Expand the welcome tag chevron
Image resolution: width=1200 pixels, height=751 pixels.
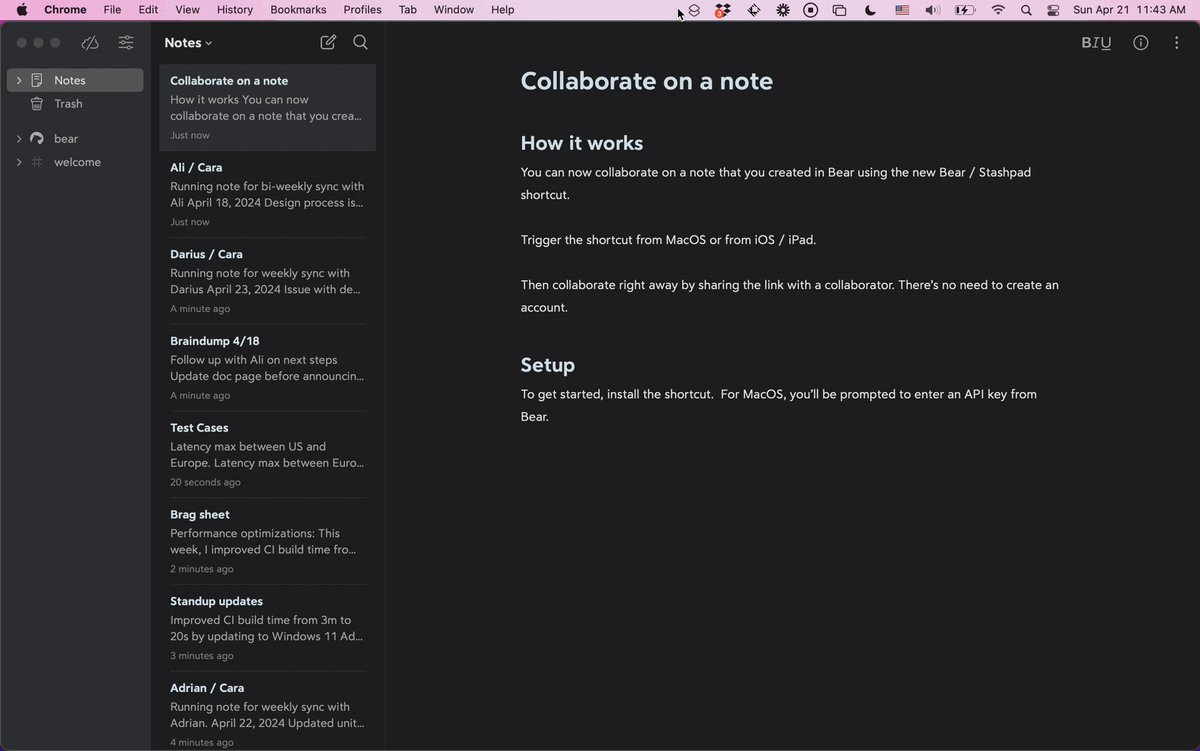pyautogui.click(x=19, y=162)
